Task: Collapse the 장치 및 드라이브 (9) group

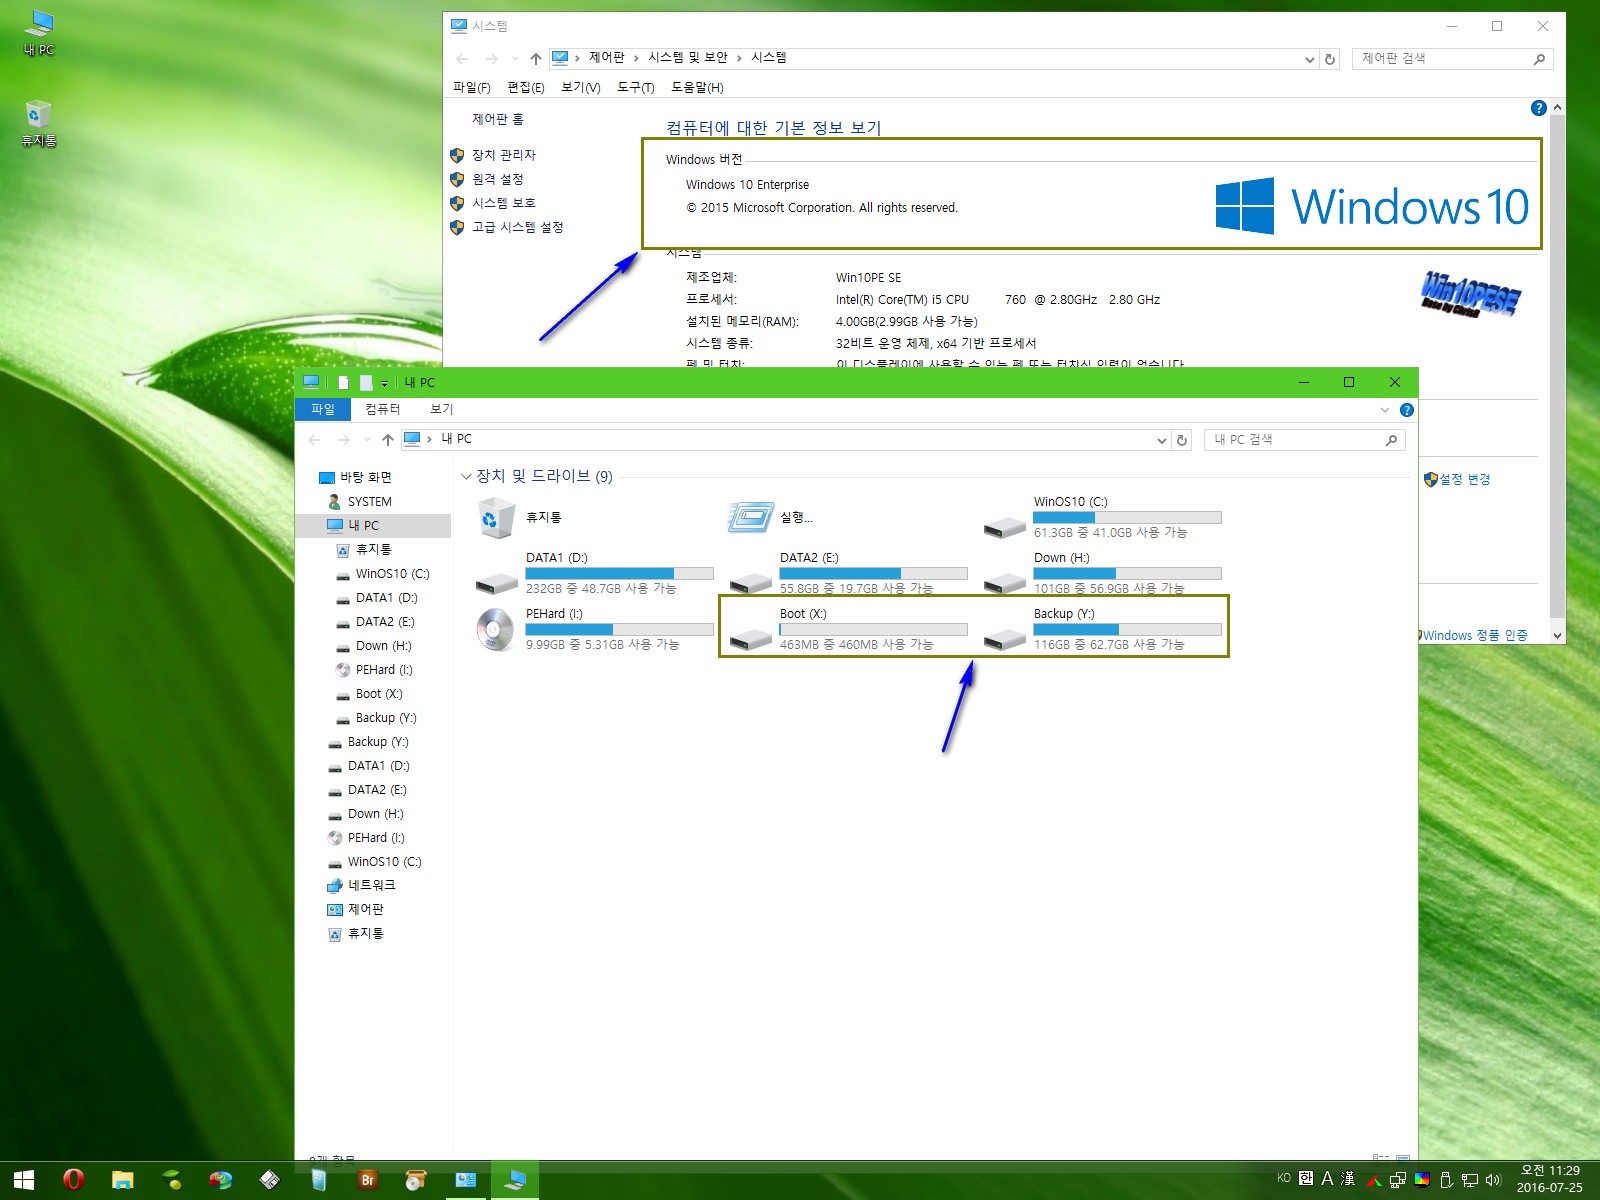Action: coord(466,477)
